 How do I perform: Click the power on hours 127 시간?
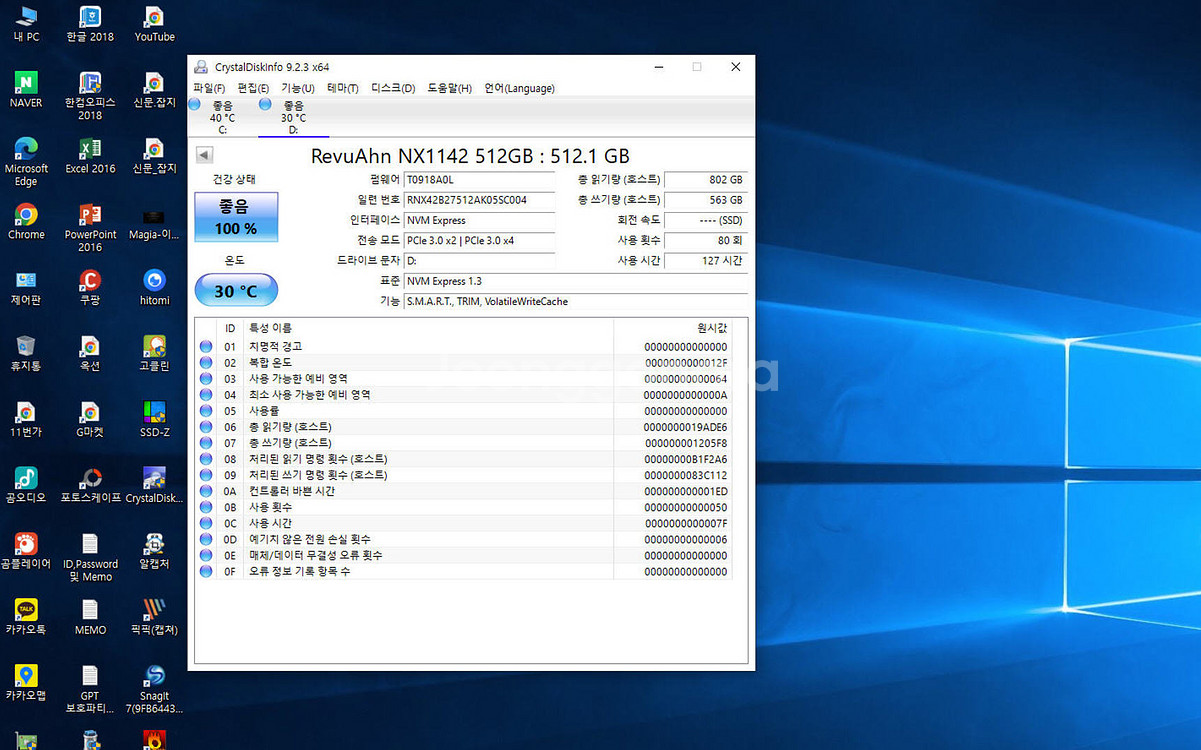point(706,261)
